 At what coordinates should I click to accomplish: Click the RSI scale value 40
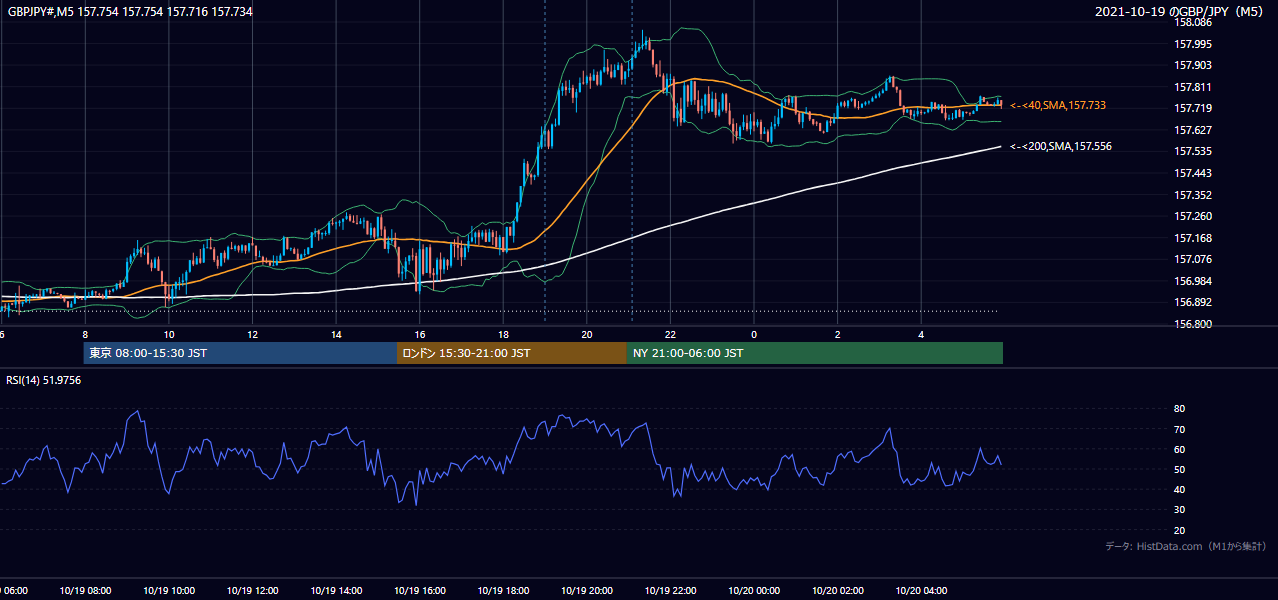click(1180, 490)
